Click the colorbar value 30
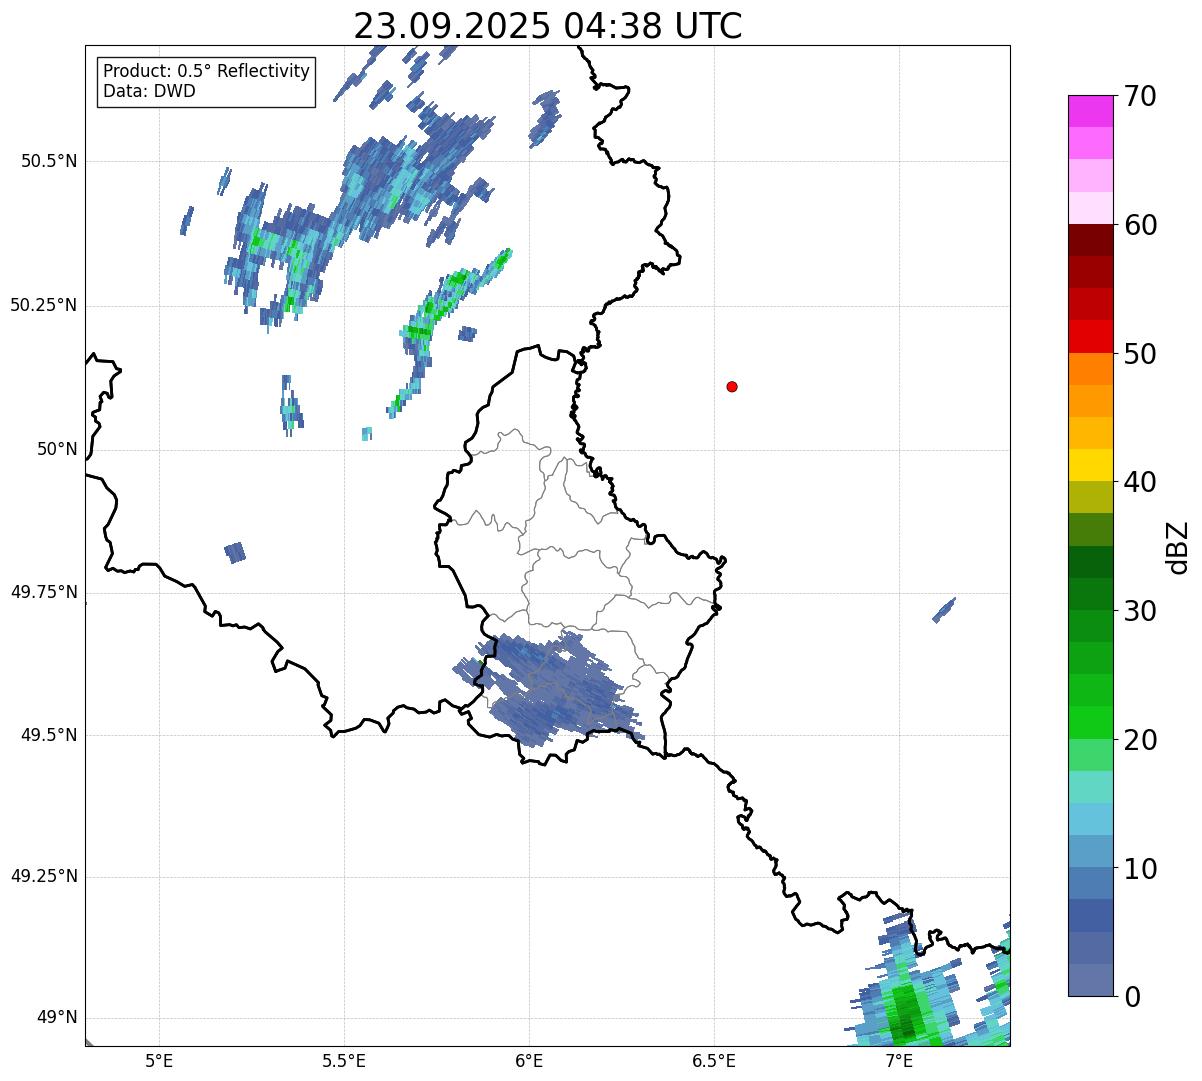Screen dimensions: 1202x1081 point(1140,611)
